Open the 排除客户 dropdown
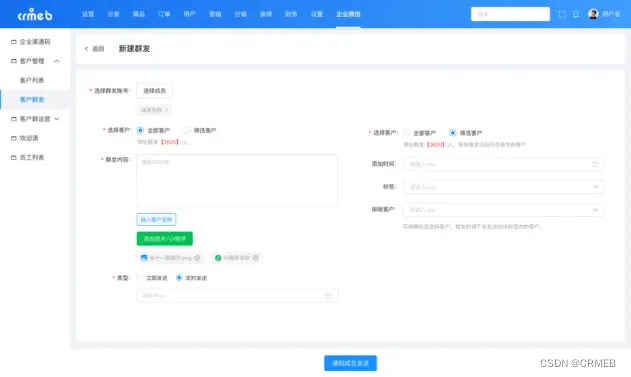 (x=503, y=210)
